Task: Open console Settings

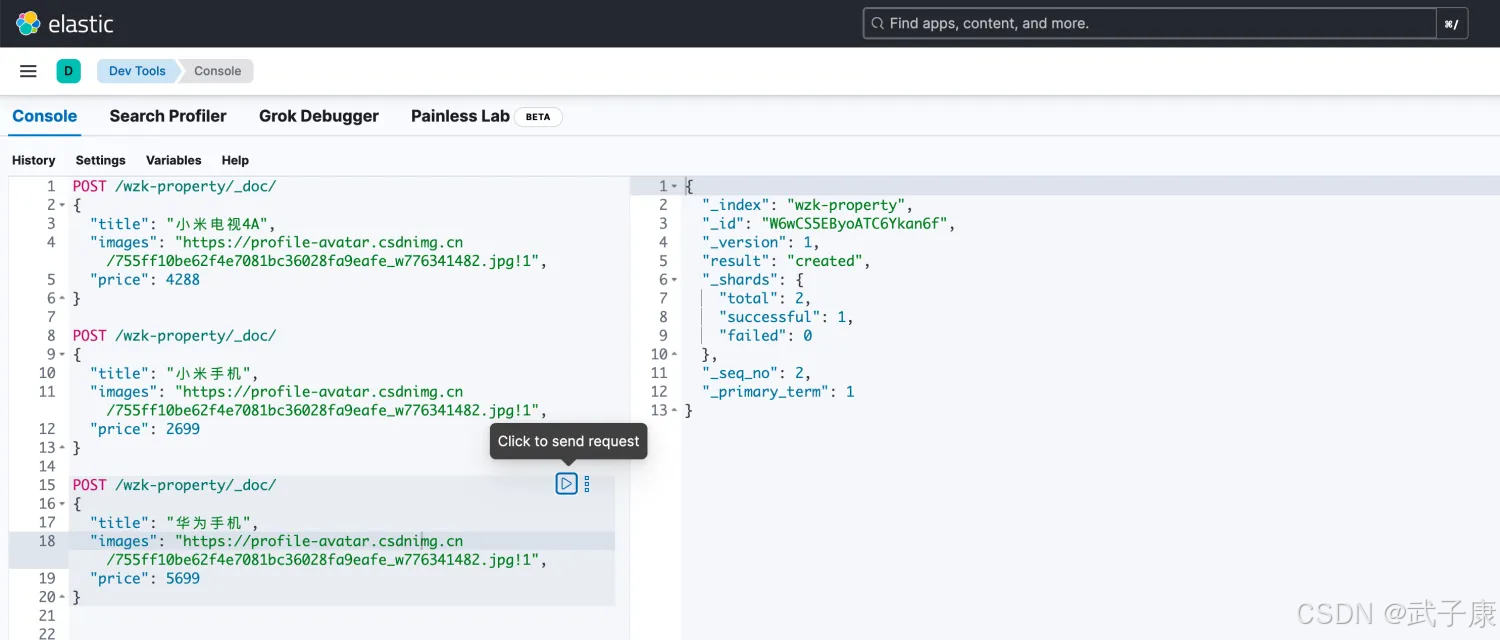Action: [x=100, y=160]
